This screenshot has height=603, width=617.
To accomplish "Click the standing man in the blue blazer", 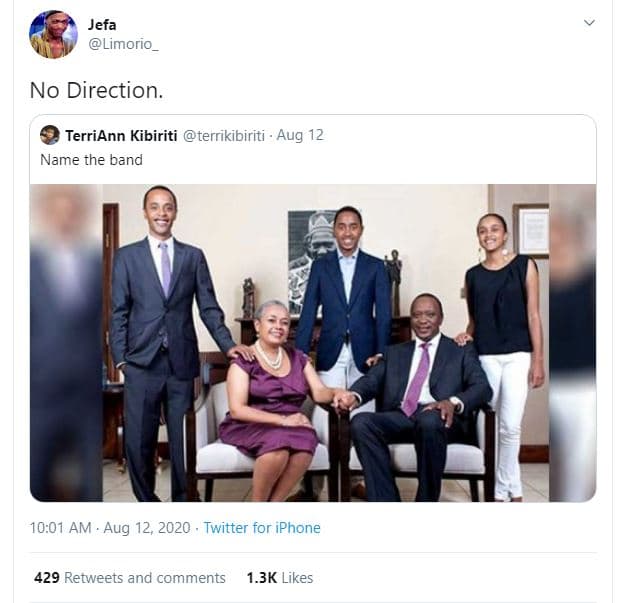I will [x=346, y=290].
